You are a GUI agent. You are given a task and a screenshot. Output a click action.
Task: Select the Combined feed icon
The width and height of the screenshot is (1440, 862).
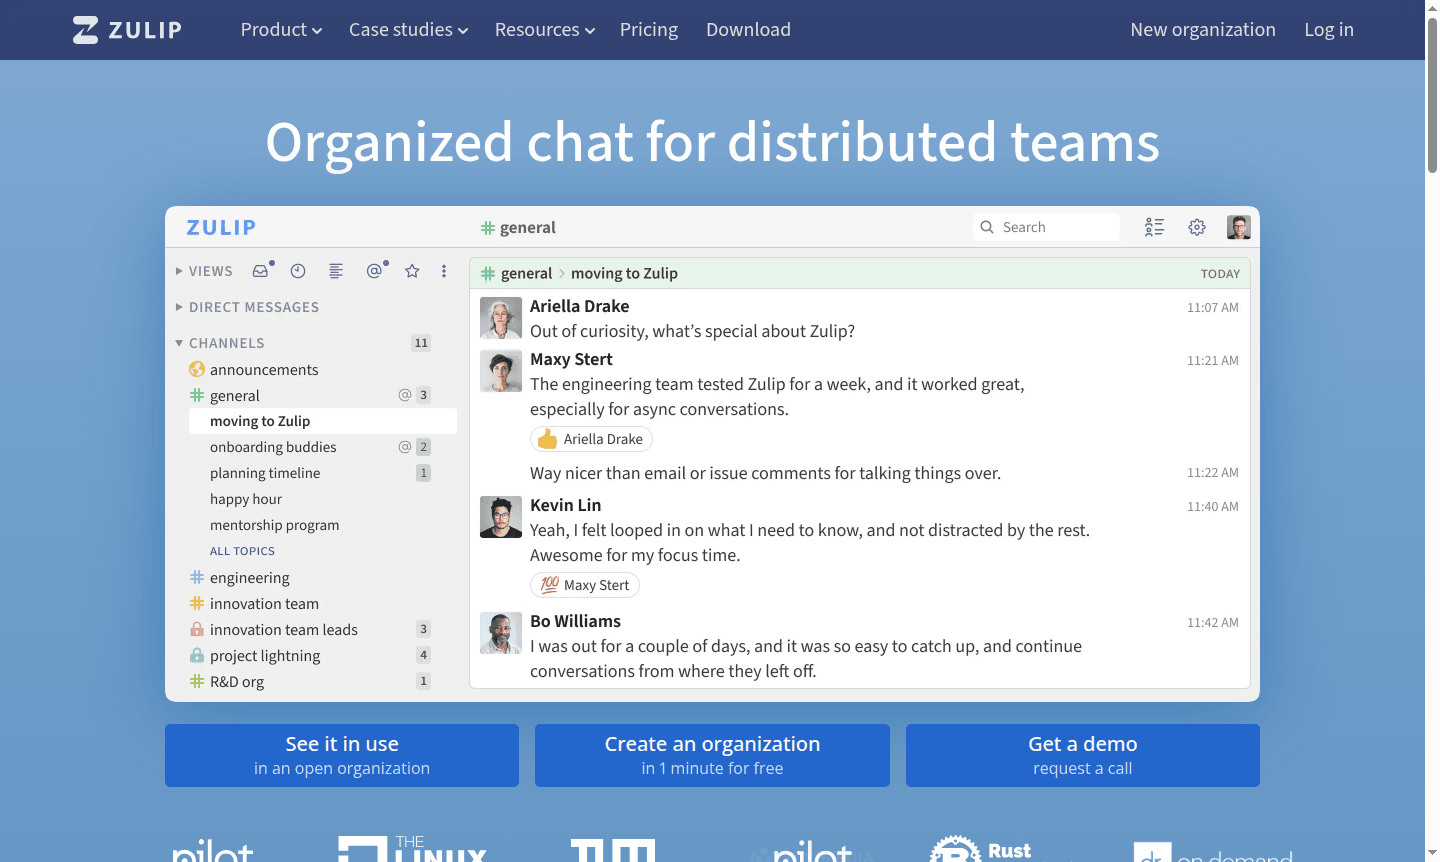[x=336, y=270]
